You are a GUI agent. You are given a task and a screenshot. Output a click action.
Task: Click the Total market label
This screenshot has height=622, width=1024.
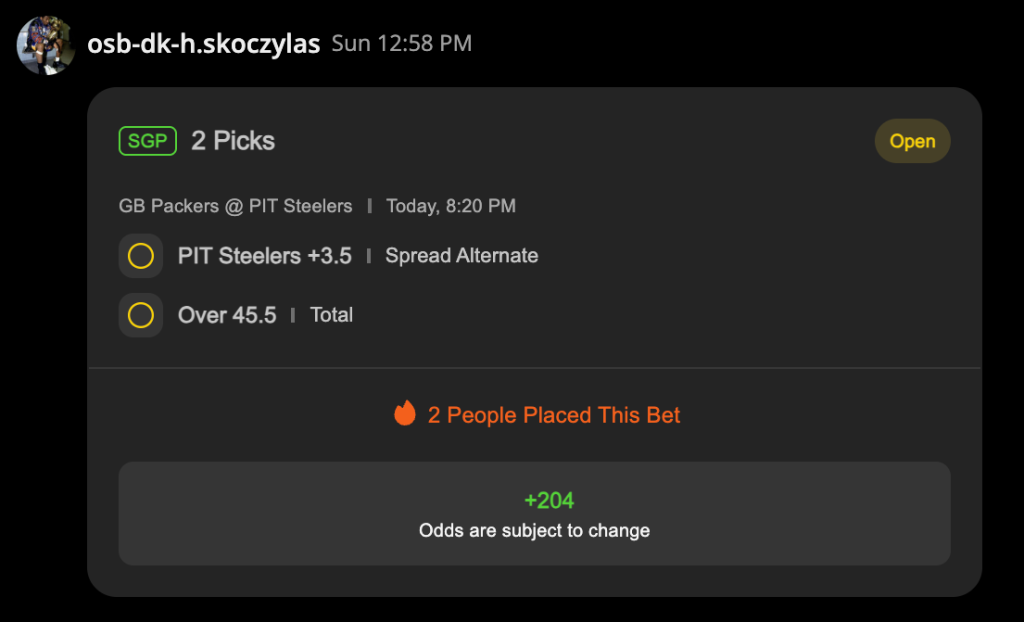tap(332, 315)
